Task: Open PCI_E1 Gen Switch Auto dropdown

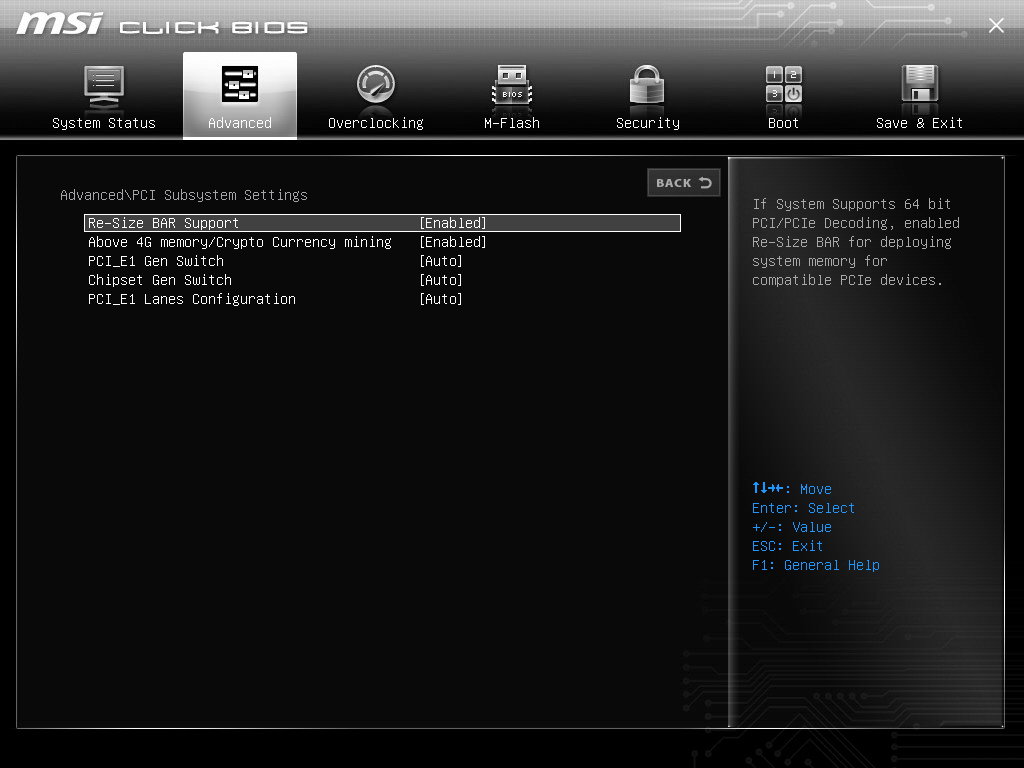Action: [441, 261]
